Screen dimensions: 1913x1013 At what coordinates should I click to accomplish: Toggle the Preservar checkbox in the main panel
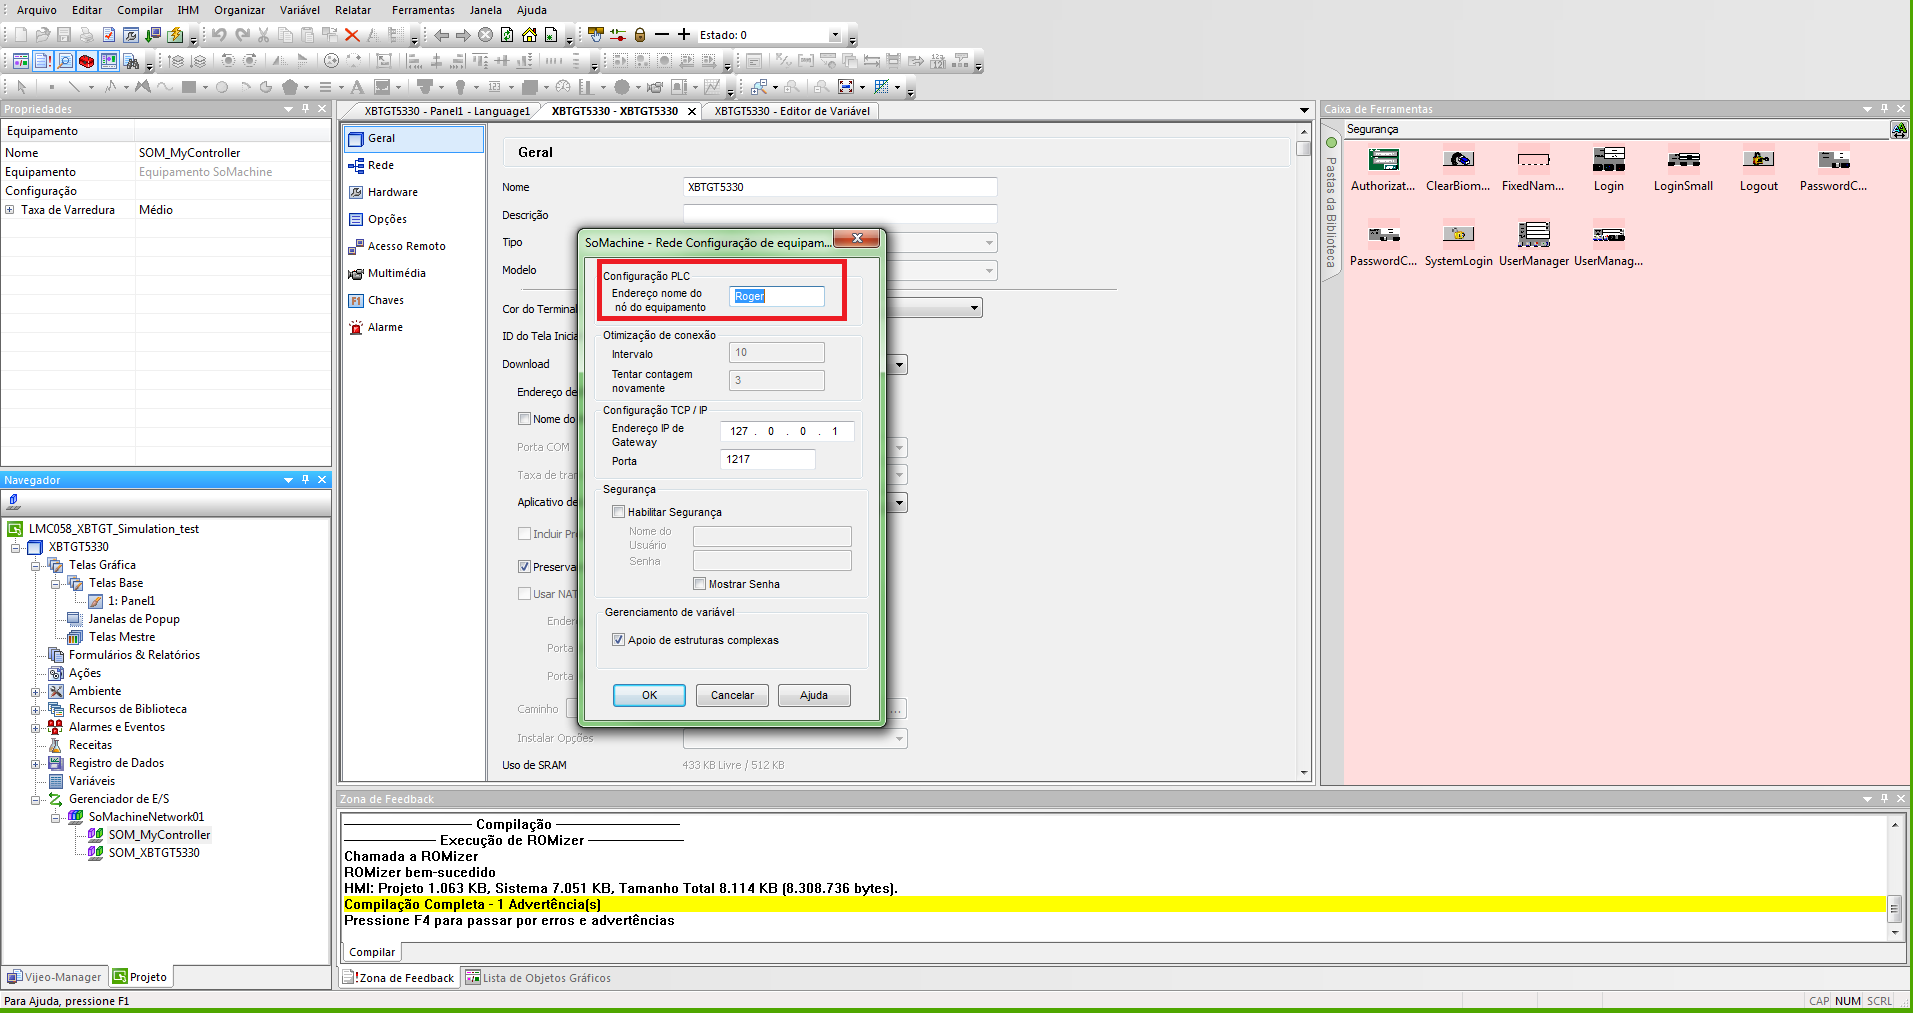tap(524, 567)
